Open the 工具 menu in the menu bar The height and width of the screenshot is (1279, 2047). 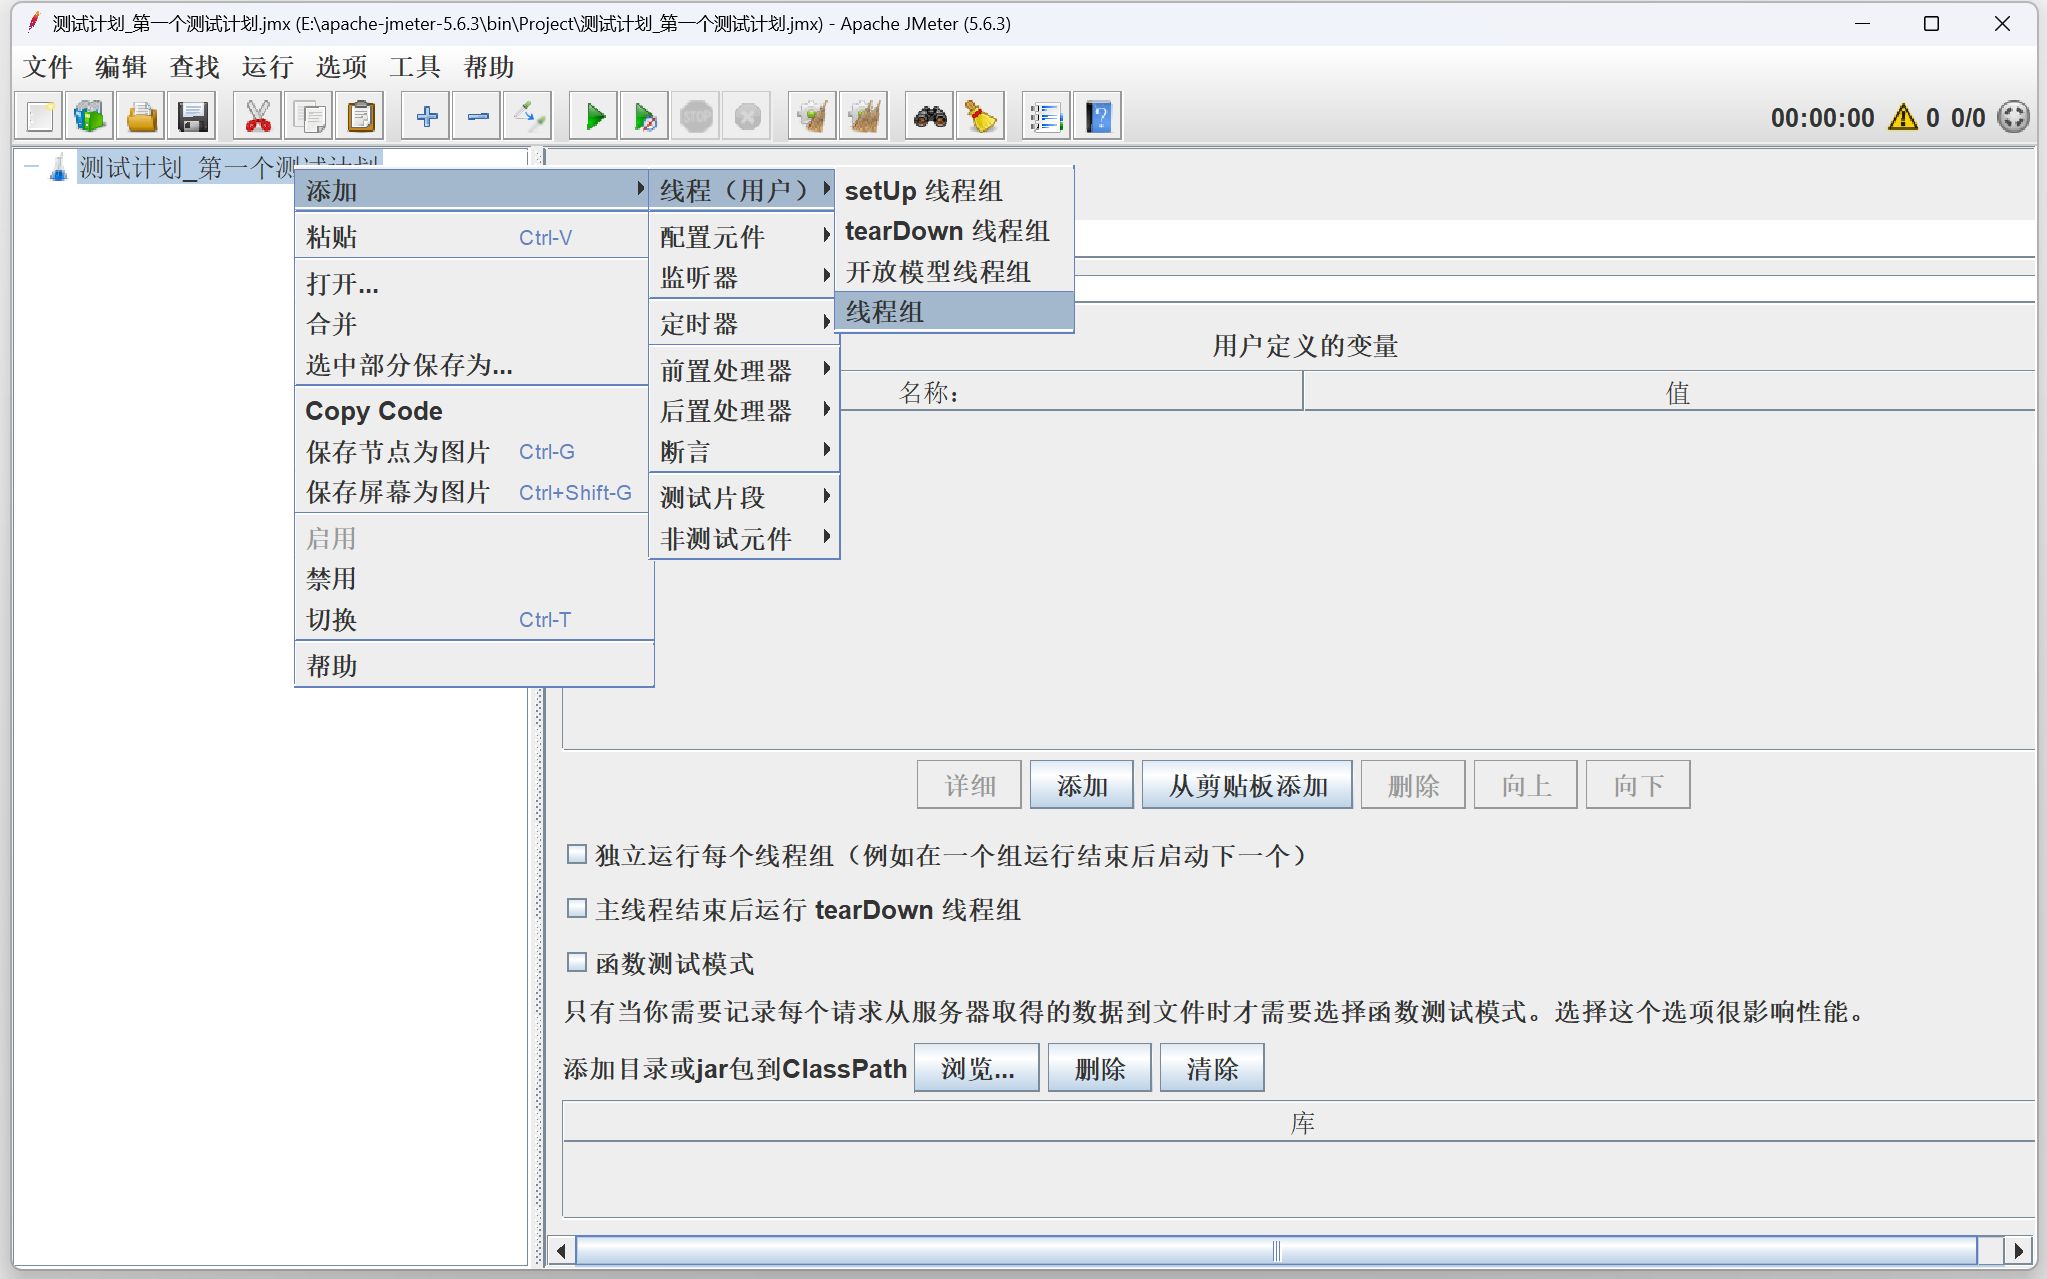[x=414, y=67]
